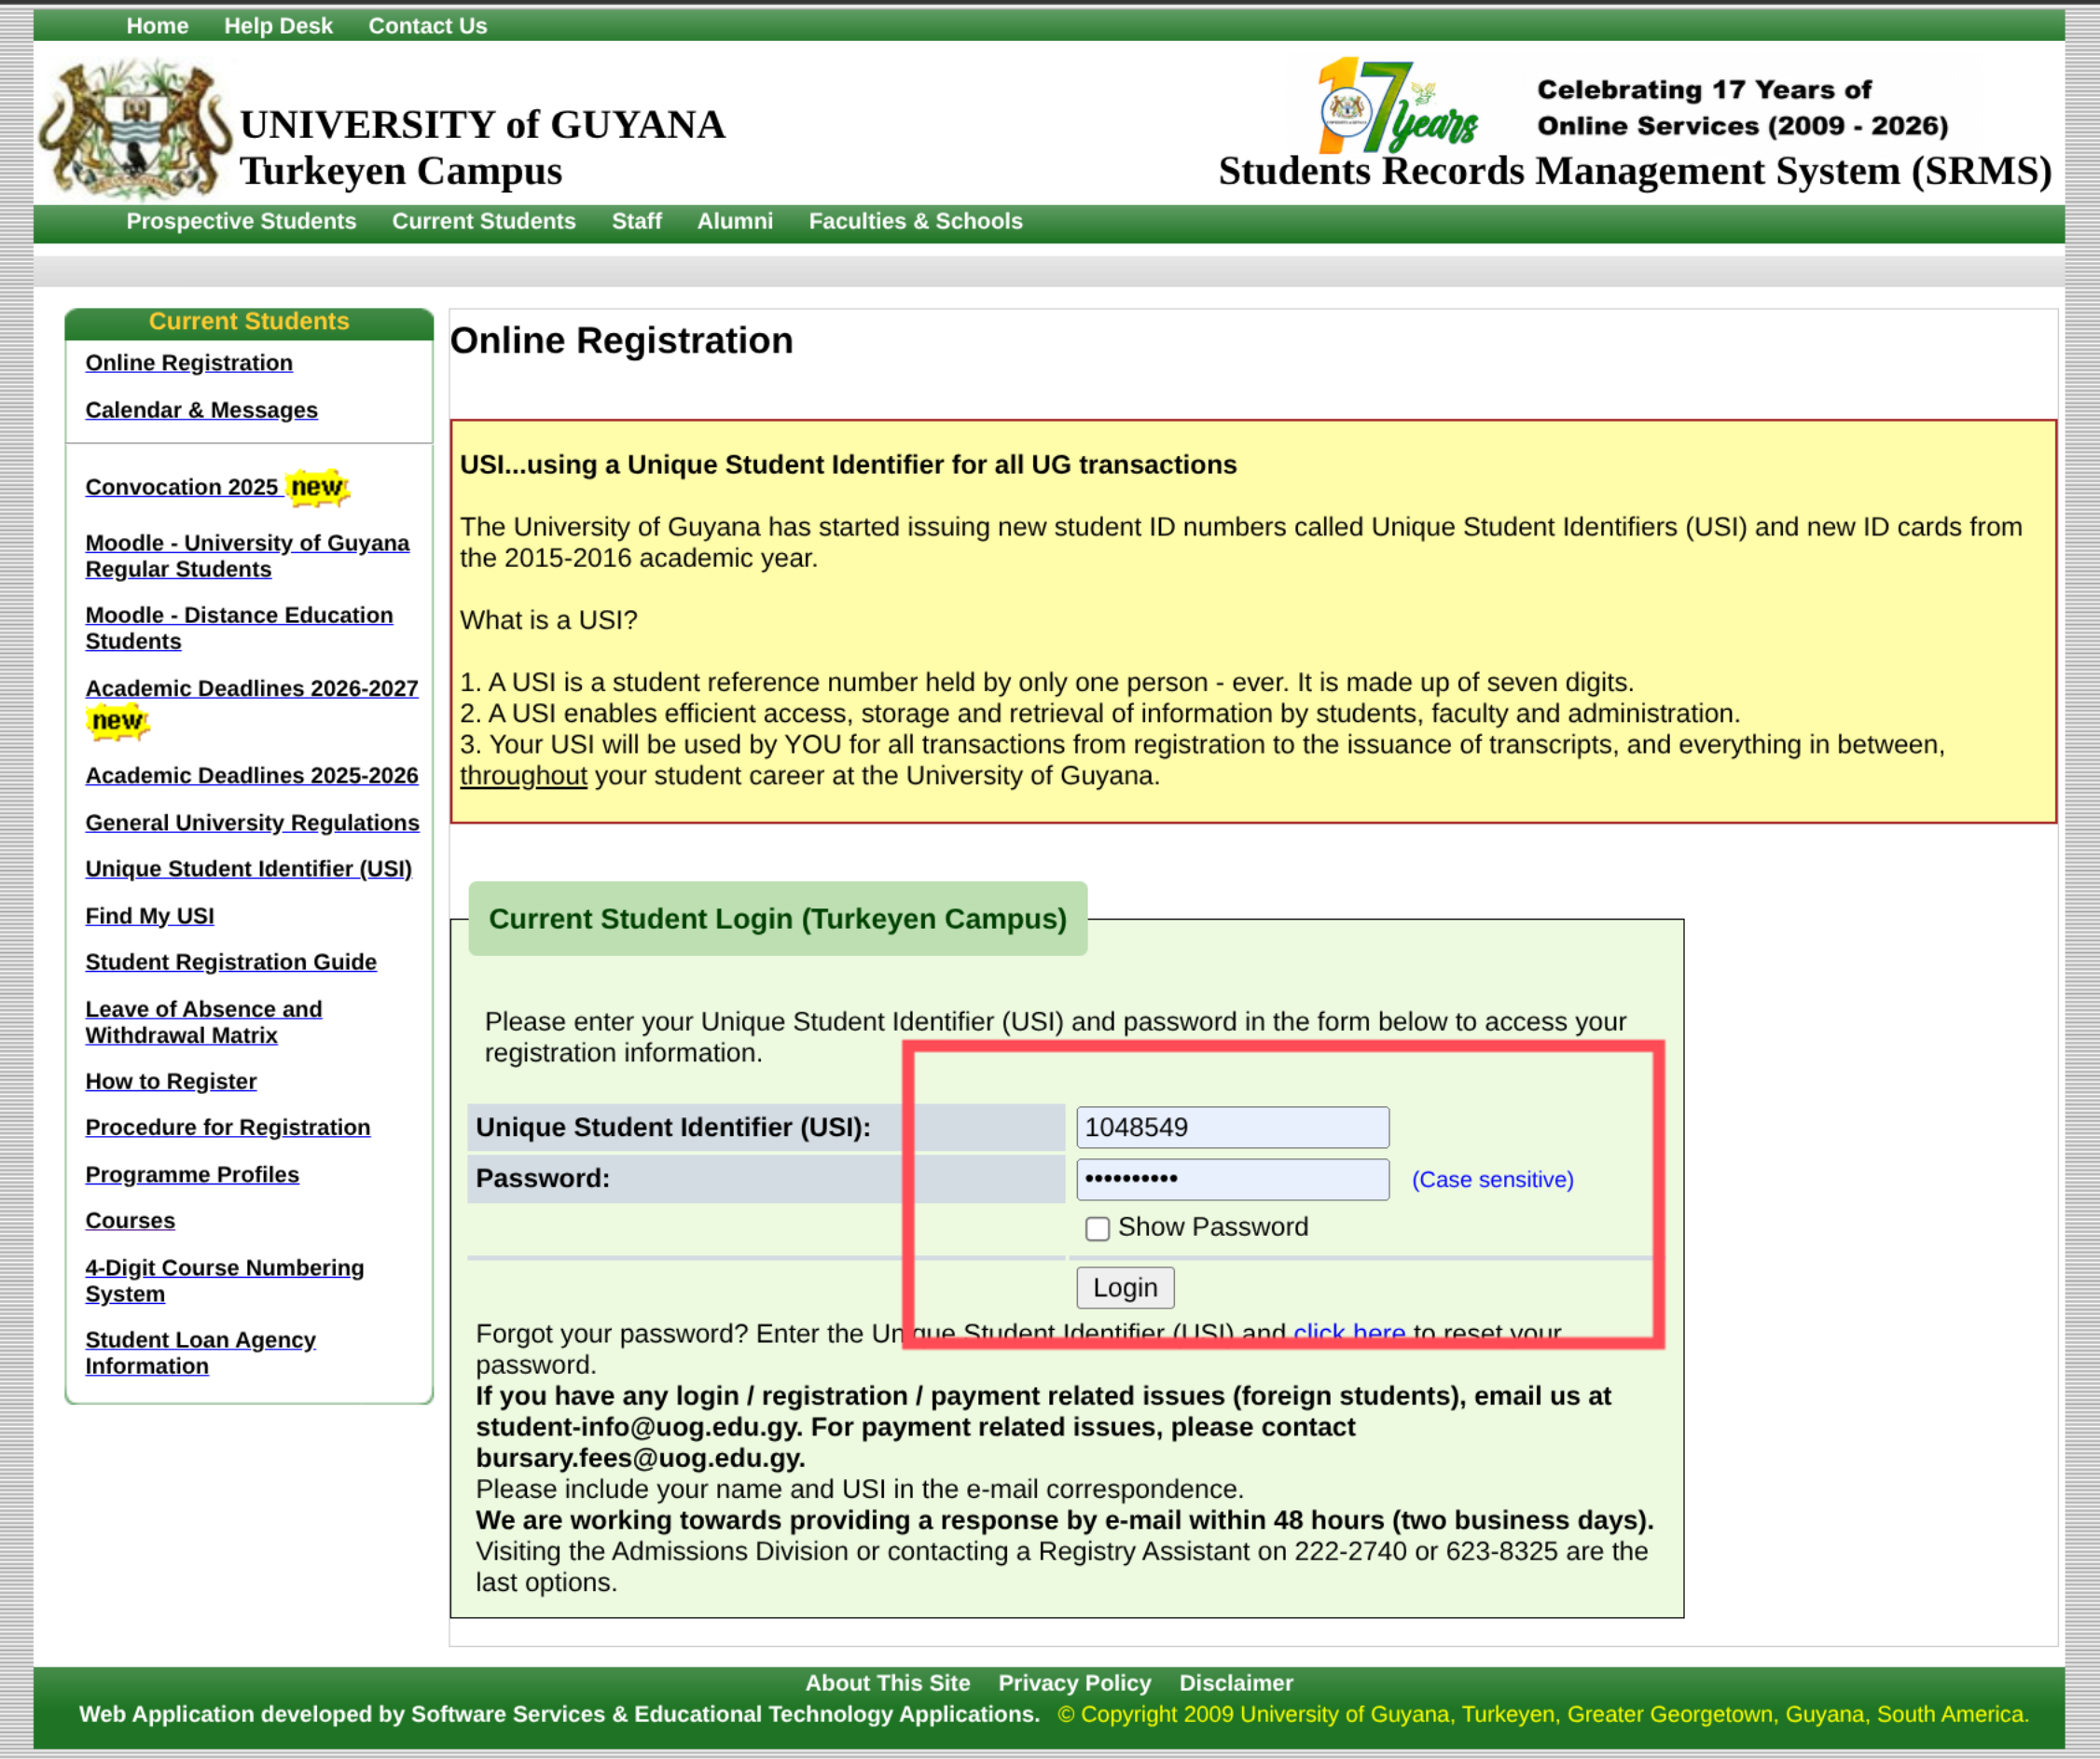Click 'click here' to reset your password
Image resolution: width=2100 pixels, height=1759 pixels.
[1349, 1333]
